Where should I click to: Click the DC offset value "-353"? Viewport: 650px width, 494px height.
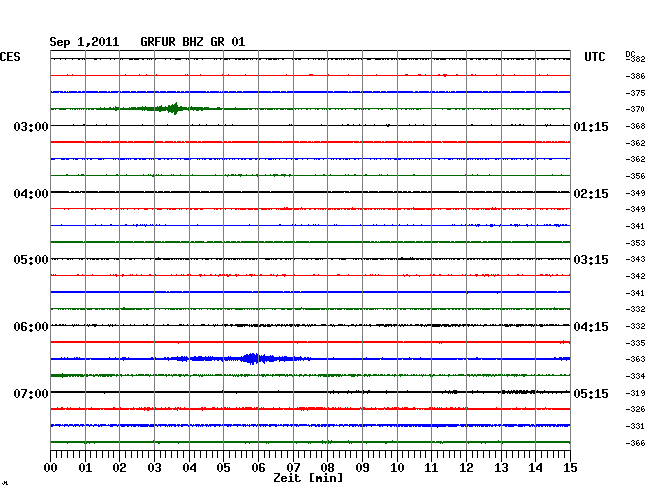point(635,243)
